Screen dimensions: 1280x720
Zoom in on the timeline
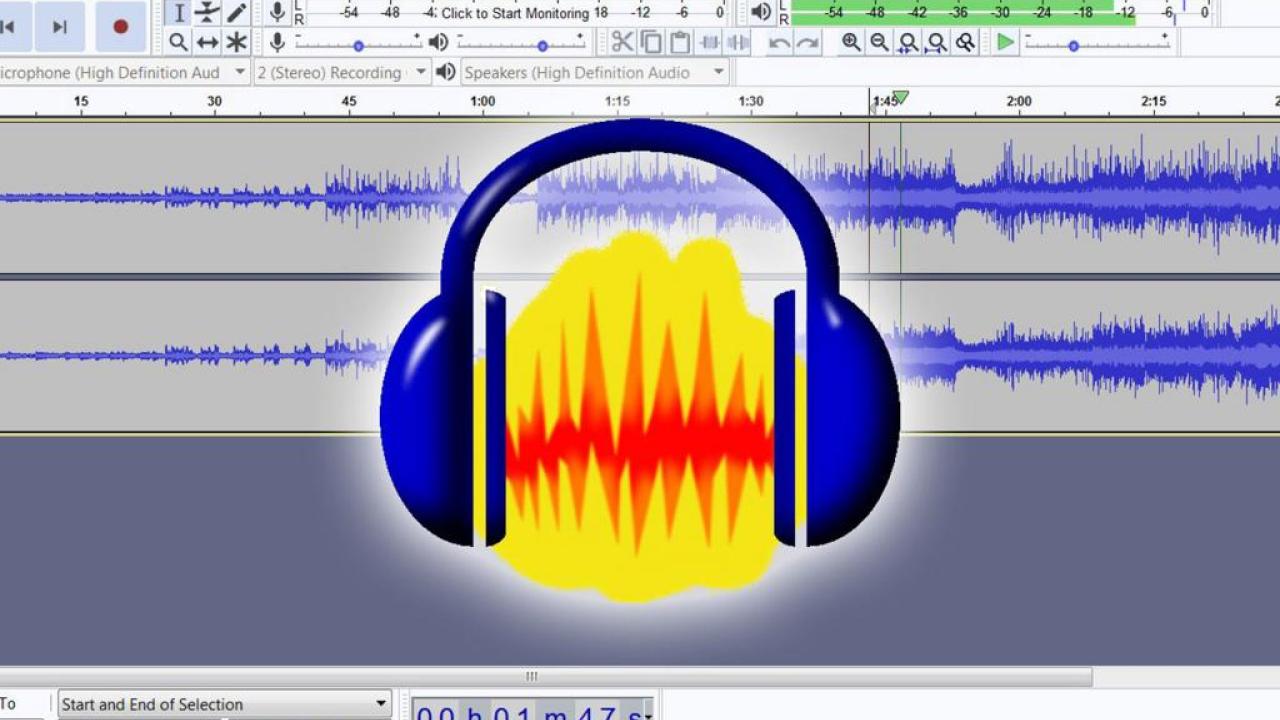click(851, 42)
